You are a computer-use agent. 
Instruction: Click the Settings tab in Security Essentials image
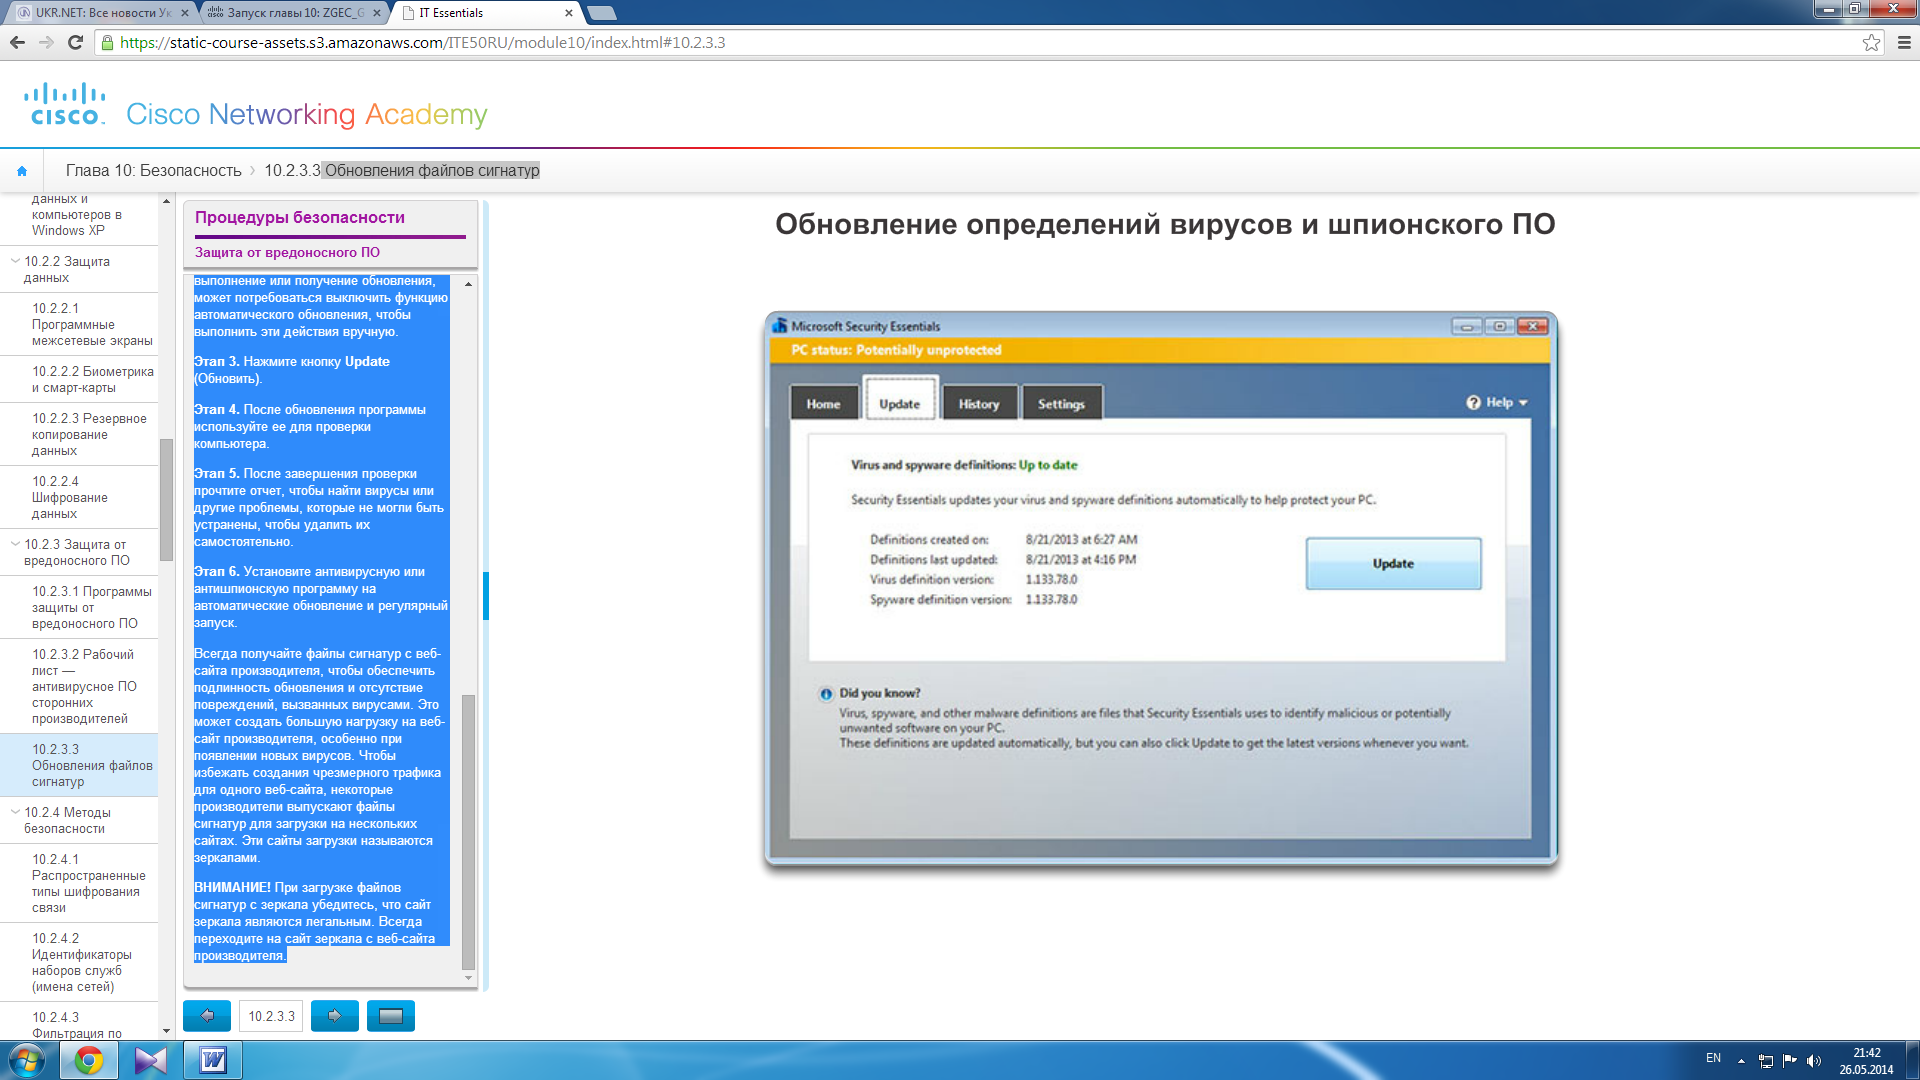point(1061,403)
